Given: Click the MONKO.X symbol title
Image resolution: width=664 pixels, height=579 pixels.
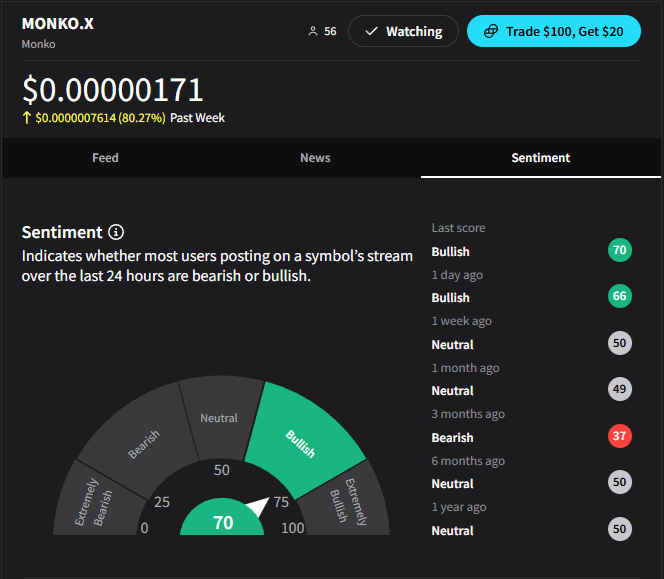Looking at the screenshot, I should [58, 24].
